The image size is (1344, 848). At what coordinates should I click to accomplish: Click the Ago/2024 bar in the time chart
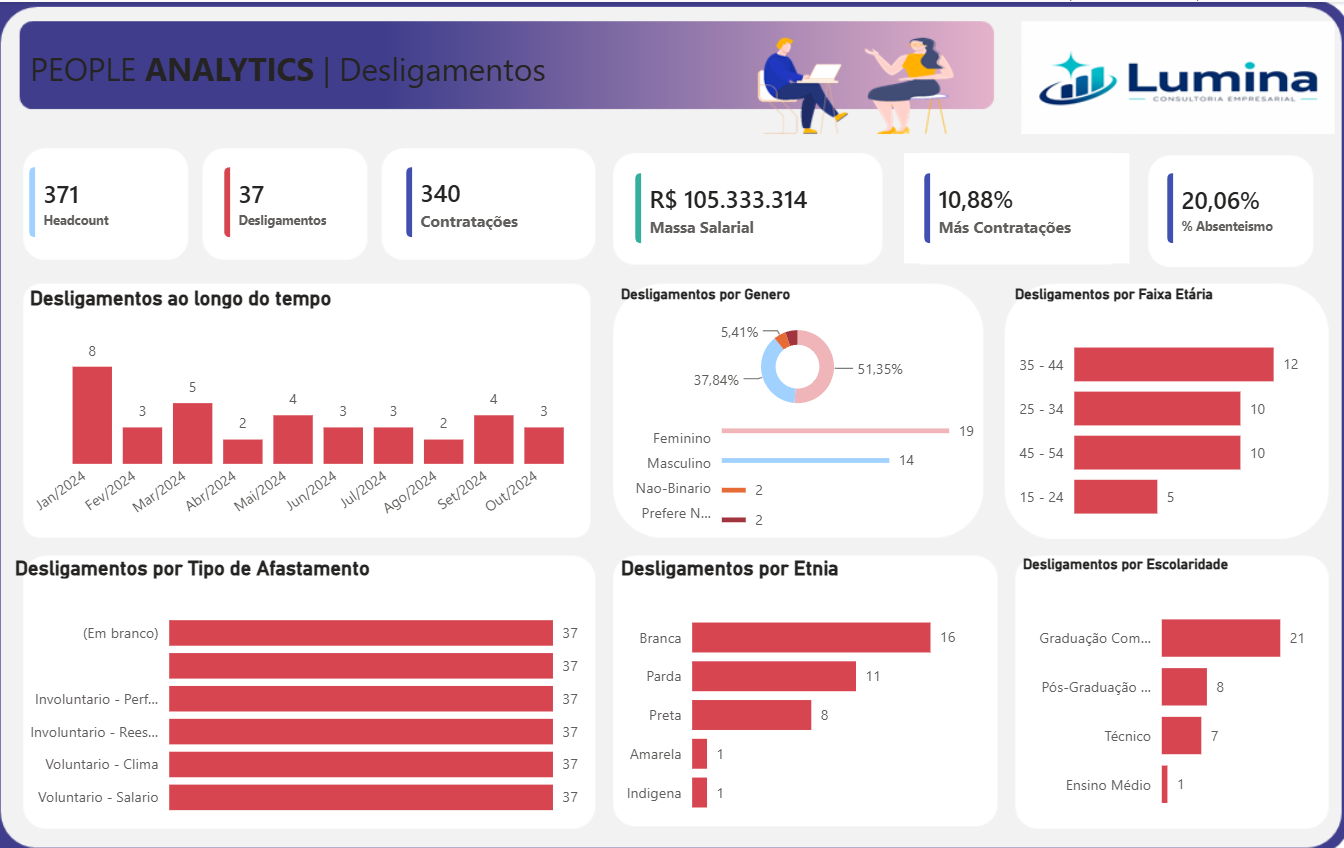coord(444,452)
